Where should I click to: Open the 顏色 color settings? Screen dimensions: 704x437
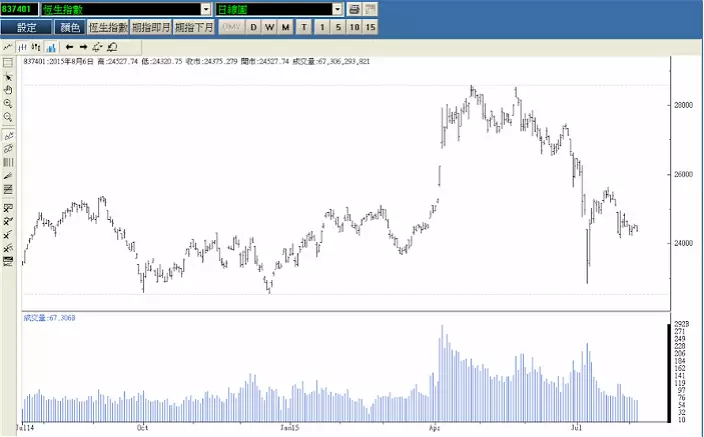tap(70, 27)
